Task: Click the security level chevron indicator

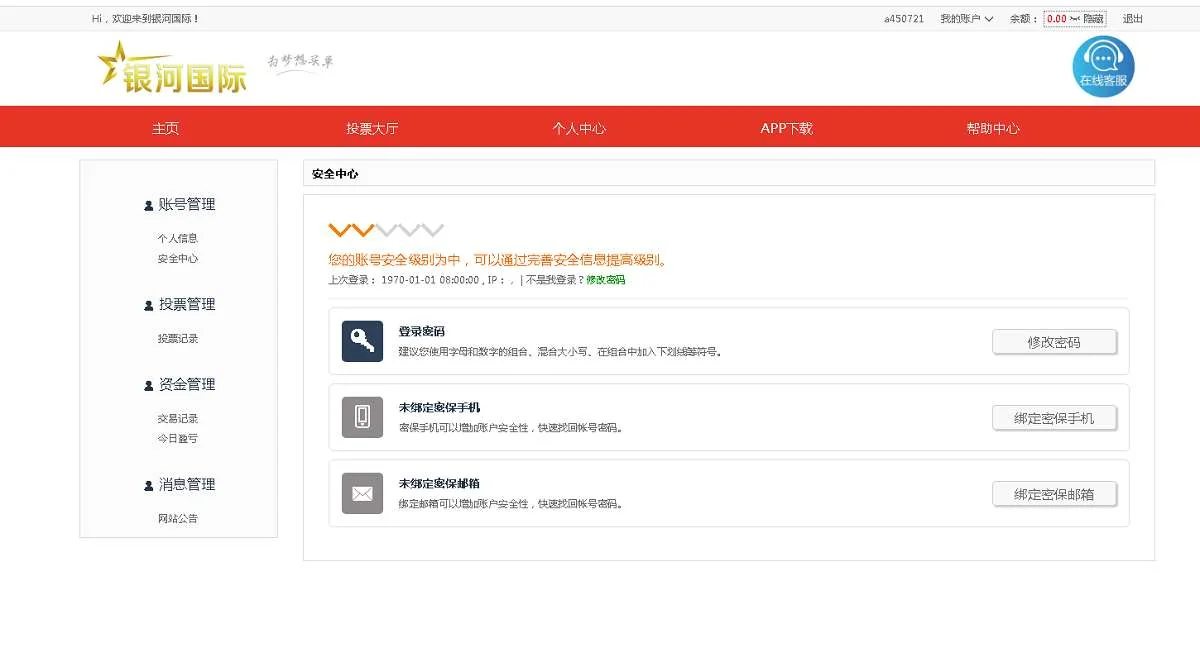Action: pos(386,230)
